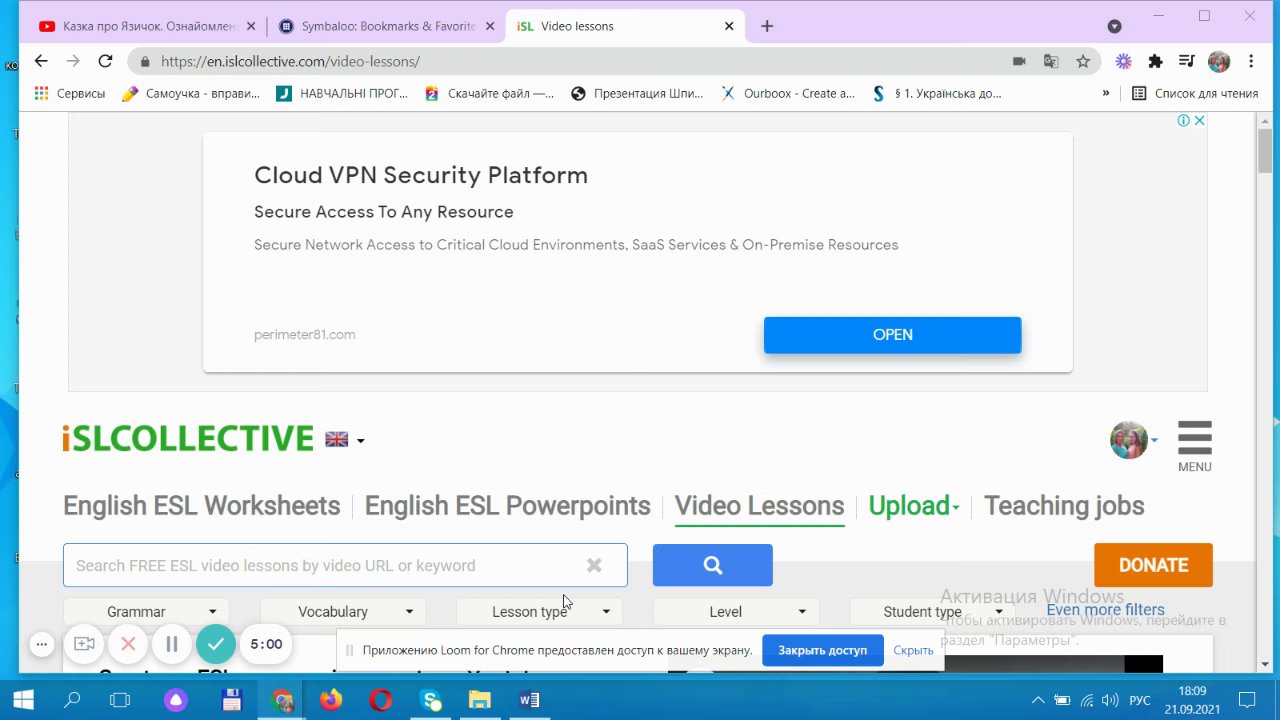Image resolution: width=1280 pixels, height=720 pixels.
Task: Click the ad info icon
Action: (1183, 120)
